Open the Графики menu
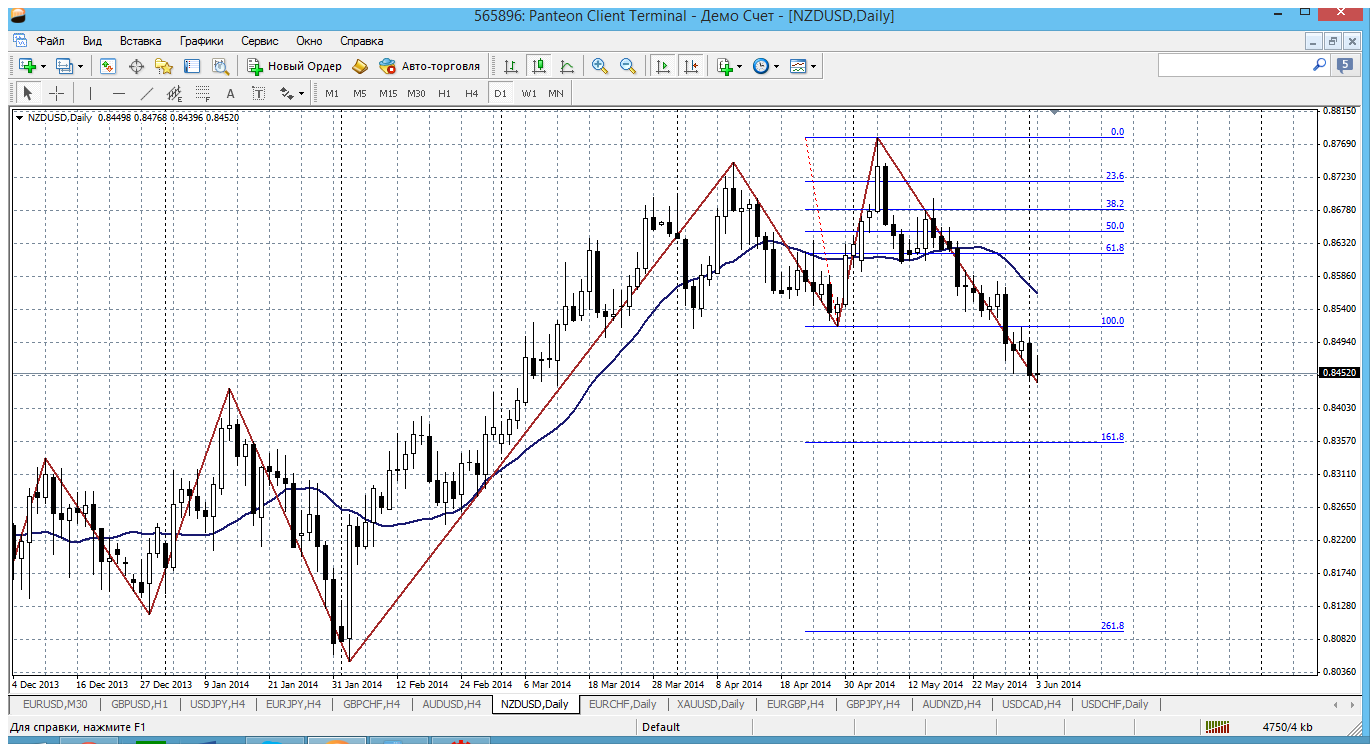This screenshot has width=1370, height=744. [x=202, y=41]
